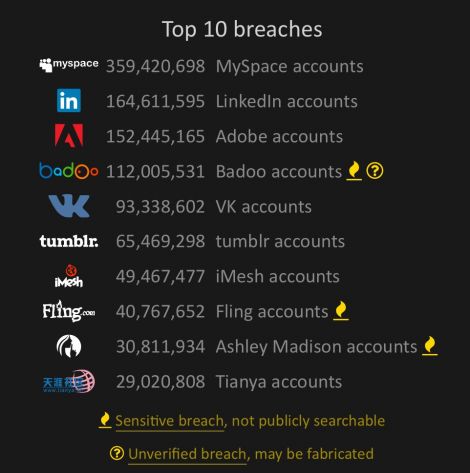Viewport: 470px width, 473px height.
Task: Click the Ashley Madison round logo
Action: 69,346
